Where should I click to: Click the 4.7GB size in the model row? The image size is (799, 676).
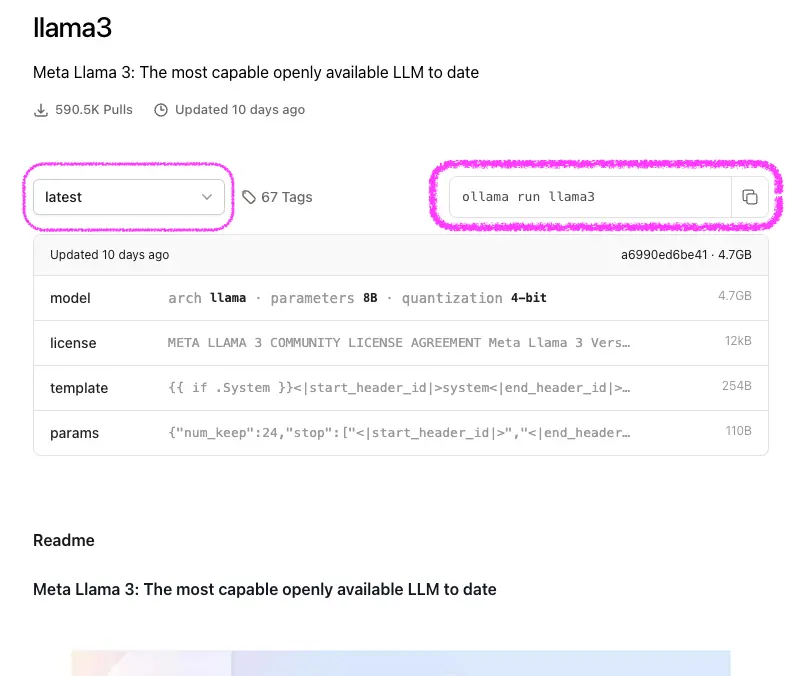[x=734, y=297]
